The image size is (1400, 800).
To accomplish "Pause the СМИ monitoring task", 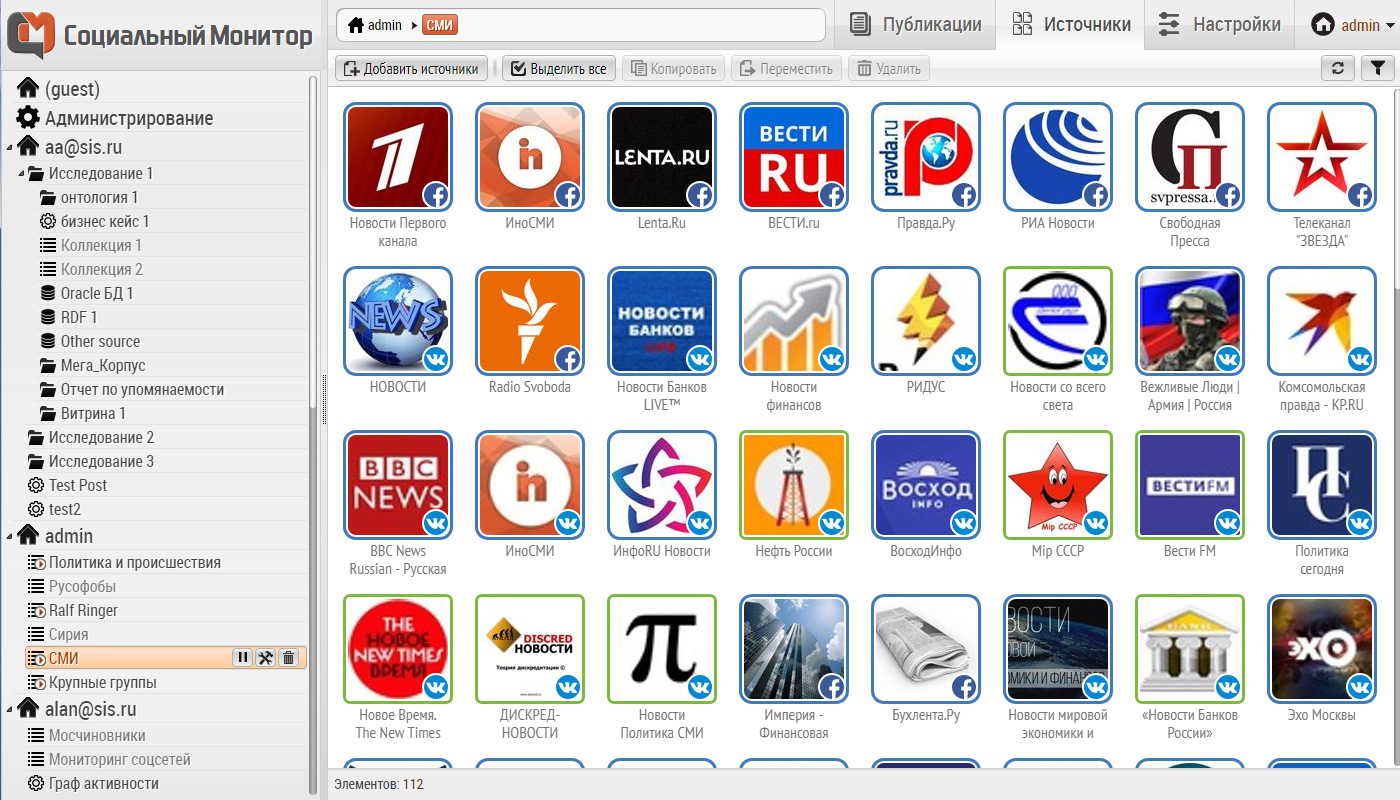I will [x=243, y=657].
